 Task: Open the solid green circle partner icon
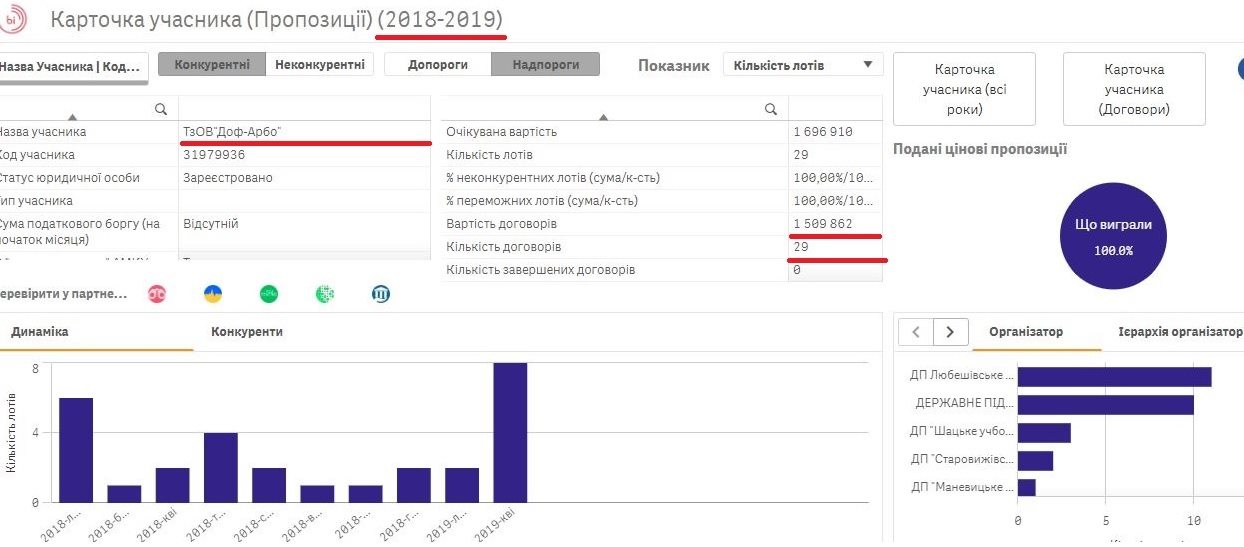(269, 294)
